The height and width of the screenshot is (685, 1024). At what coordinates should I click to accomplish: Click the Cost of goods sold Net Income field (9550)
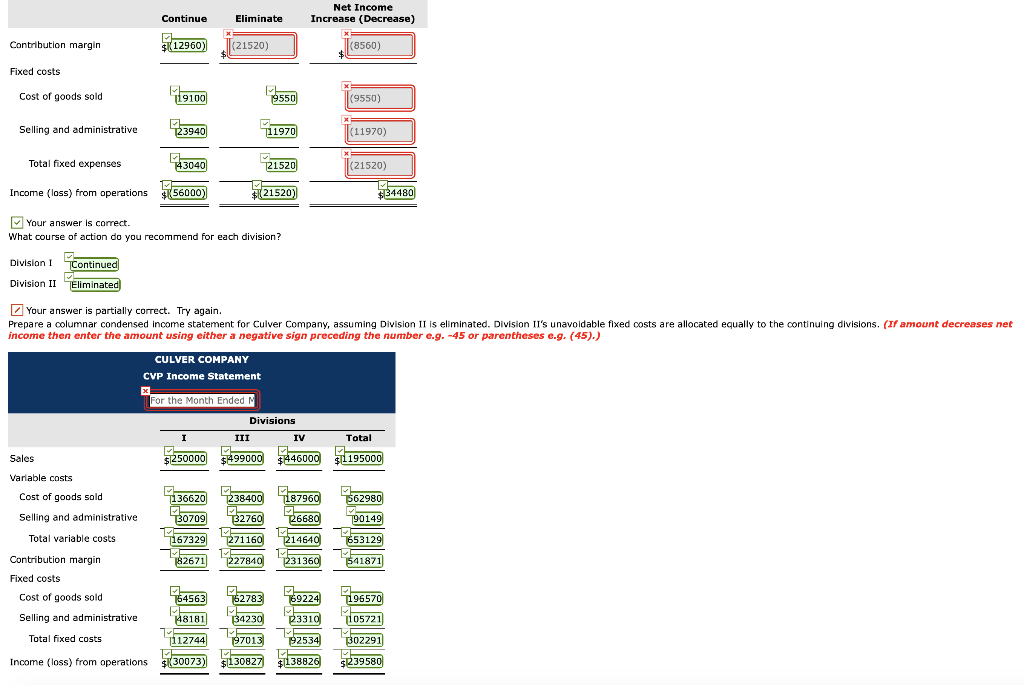click(379, 98)
